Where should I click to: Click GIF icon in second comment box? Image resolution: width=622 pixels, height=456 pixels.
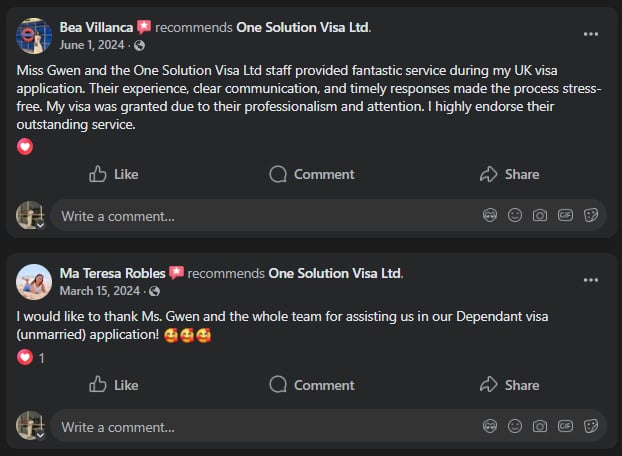pos(565,426)
